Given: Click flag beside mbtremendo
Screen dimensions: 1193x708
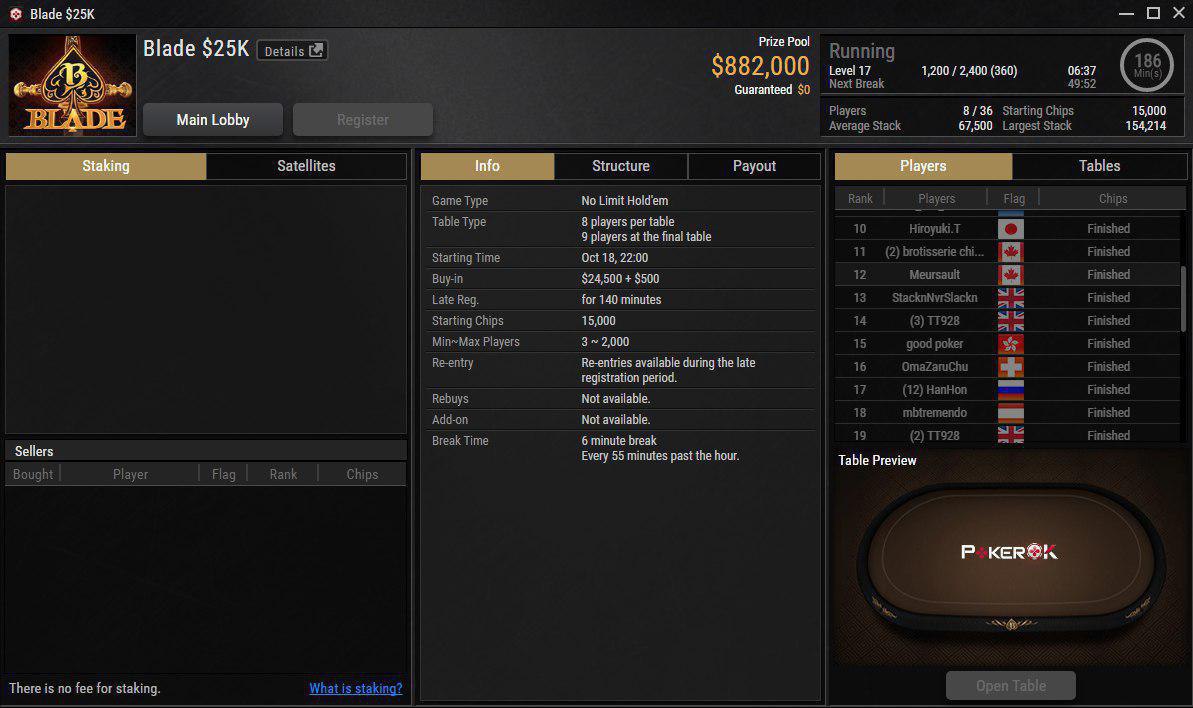Looking at the screenshot, I should [1010, 413].
